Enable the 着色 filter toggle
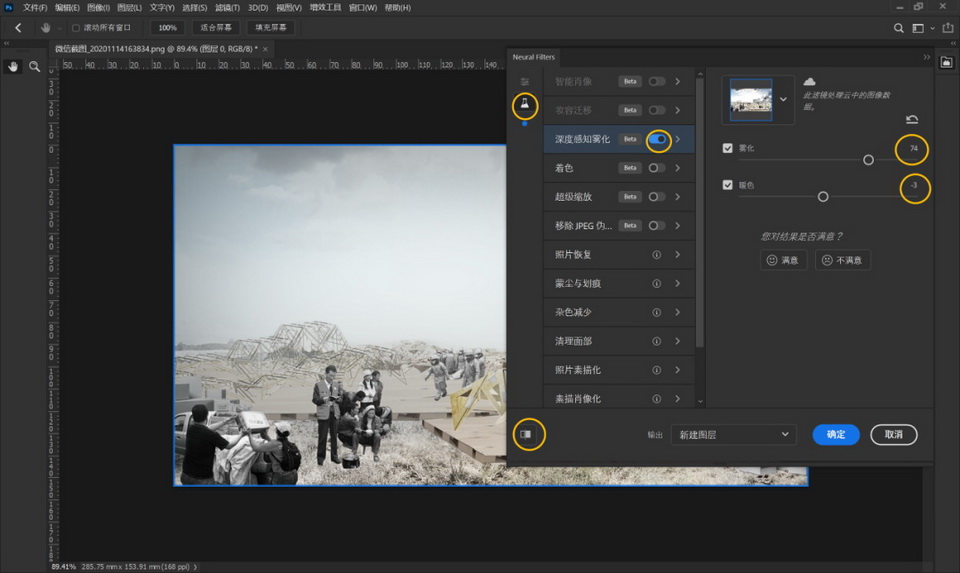Image resolution: width=960 pixels, height=573 pixels. (x=656, y=168)
